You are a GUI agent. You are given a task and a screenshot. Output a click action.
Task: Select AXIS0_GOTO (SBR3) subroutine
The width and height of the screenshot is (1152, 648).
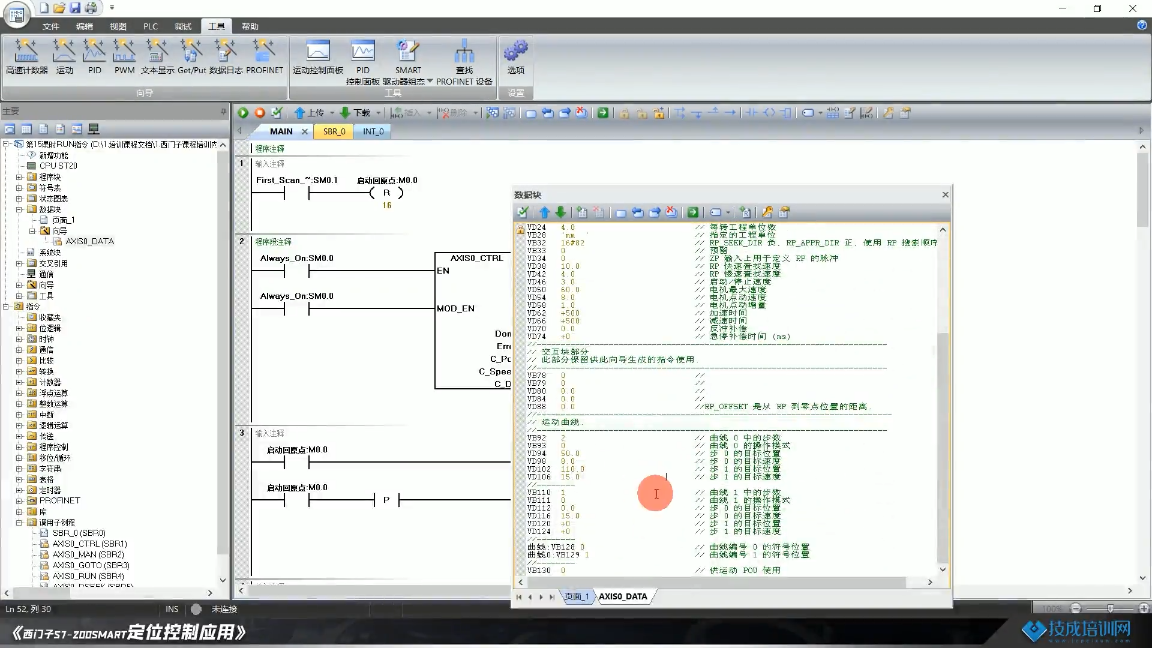pos(91,565)
